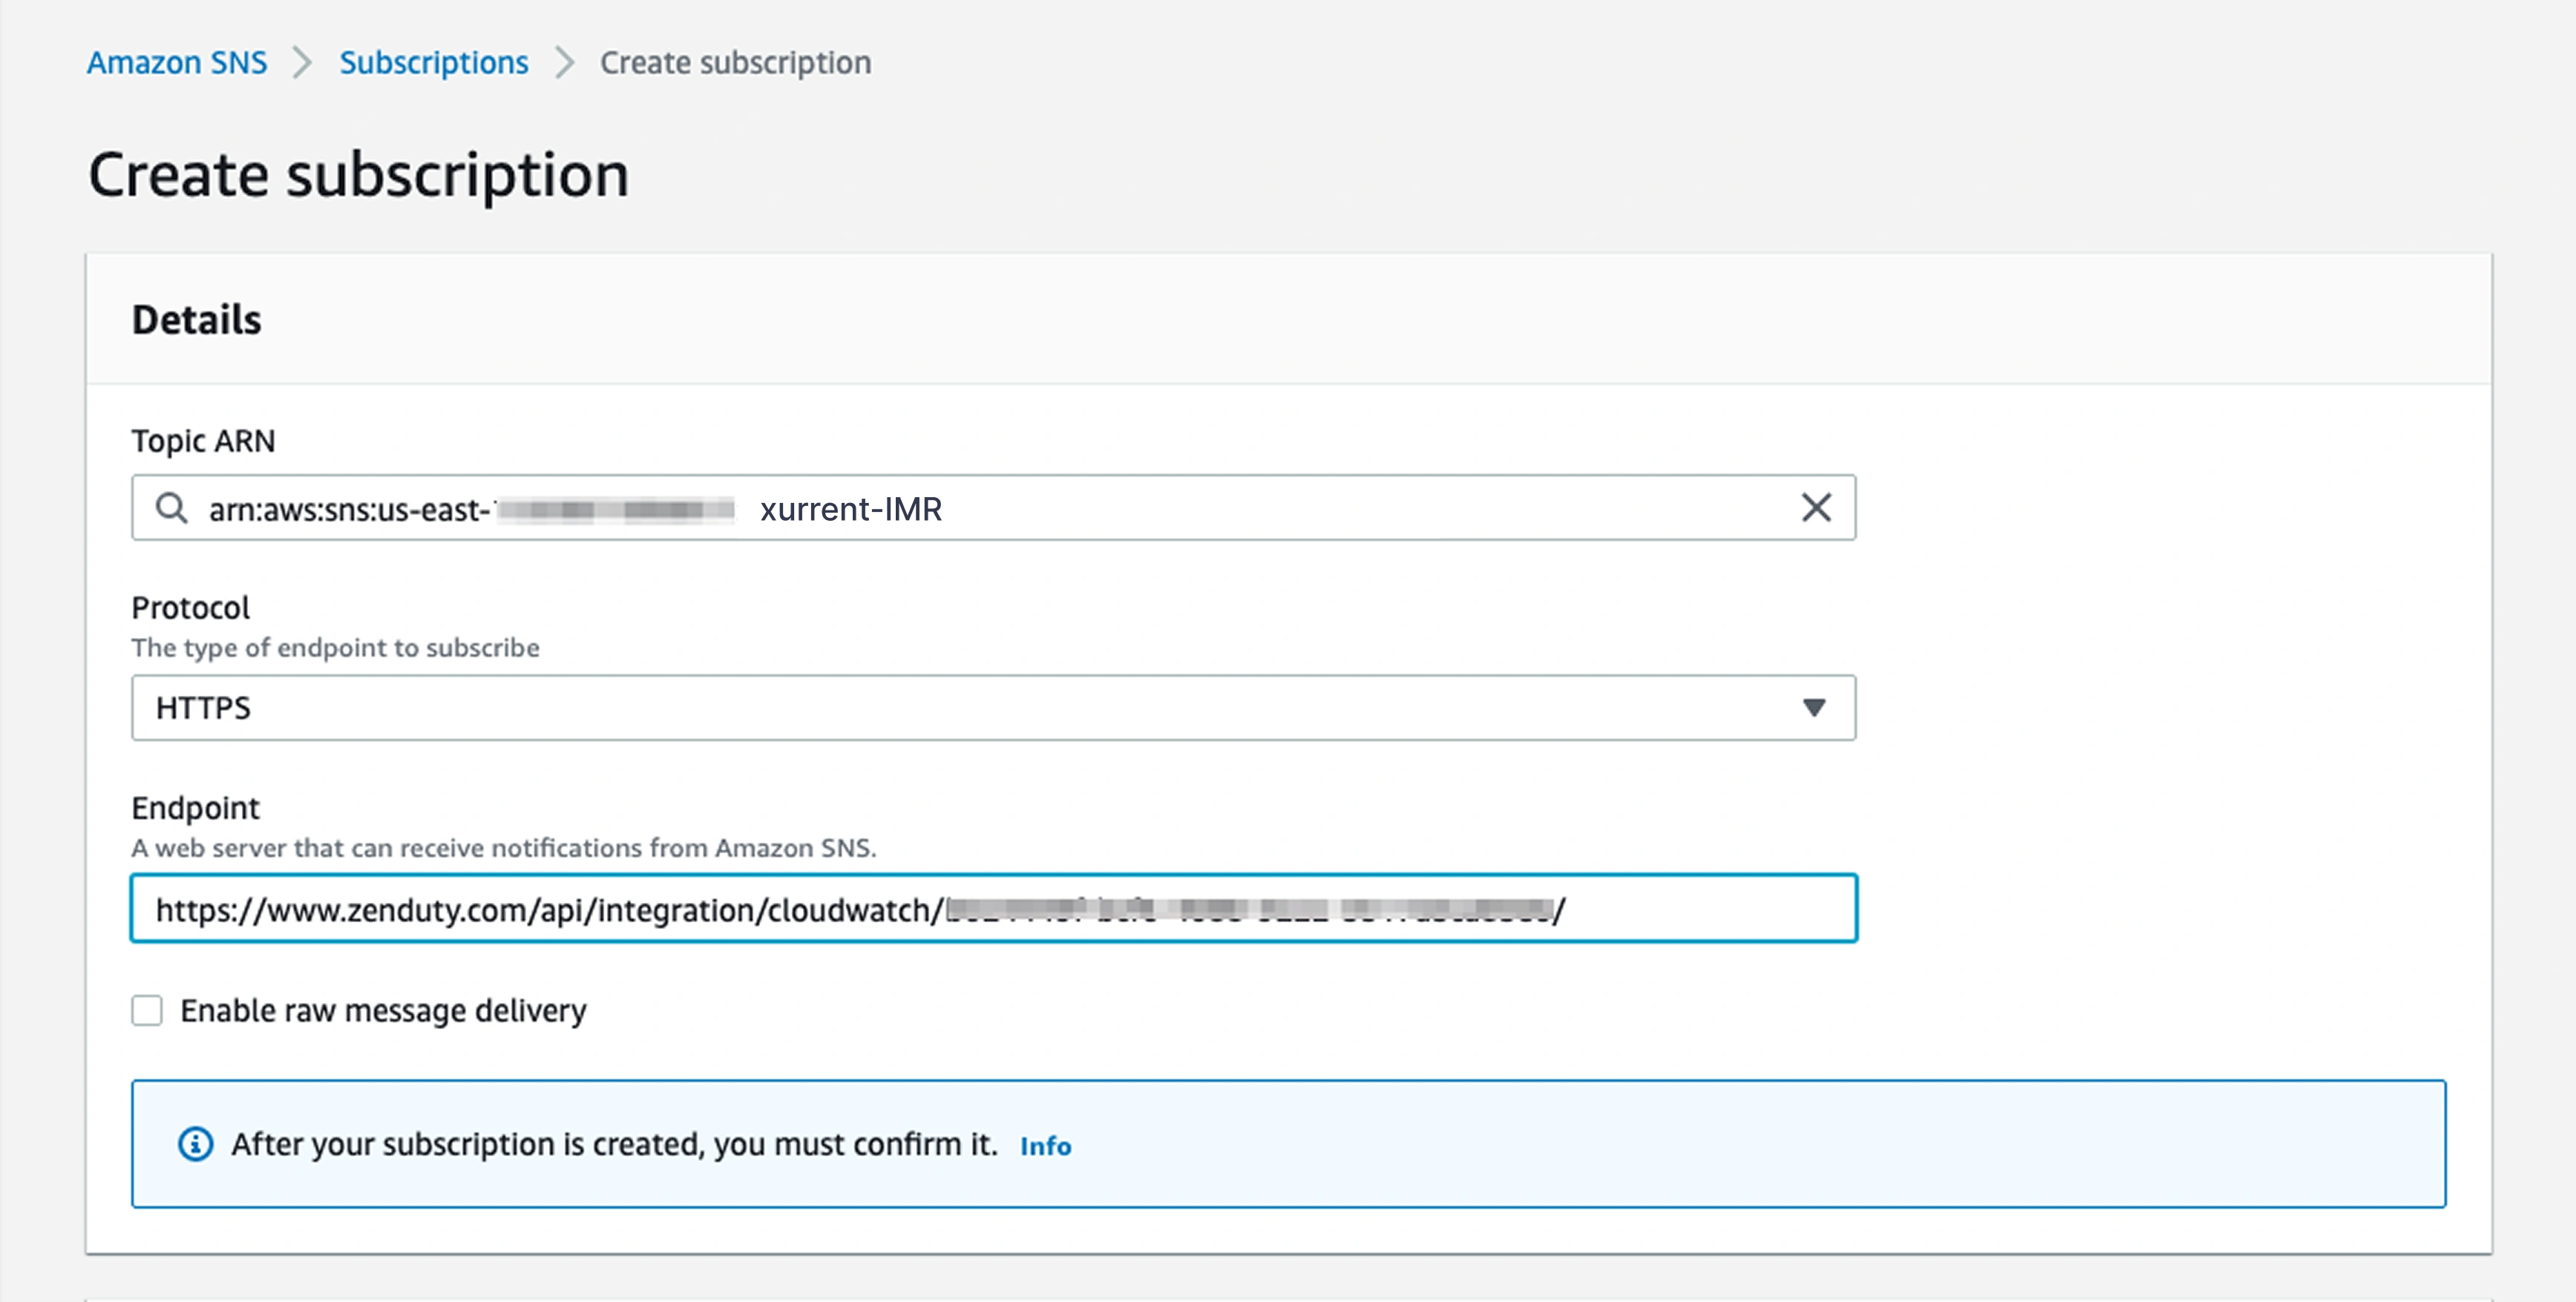Click the 'Create subscription' page heading

pos(358,175)
